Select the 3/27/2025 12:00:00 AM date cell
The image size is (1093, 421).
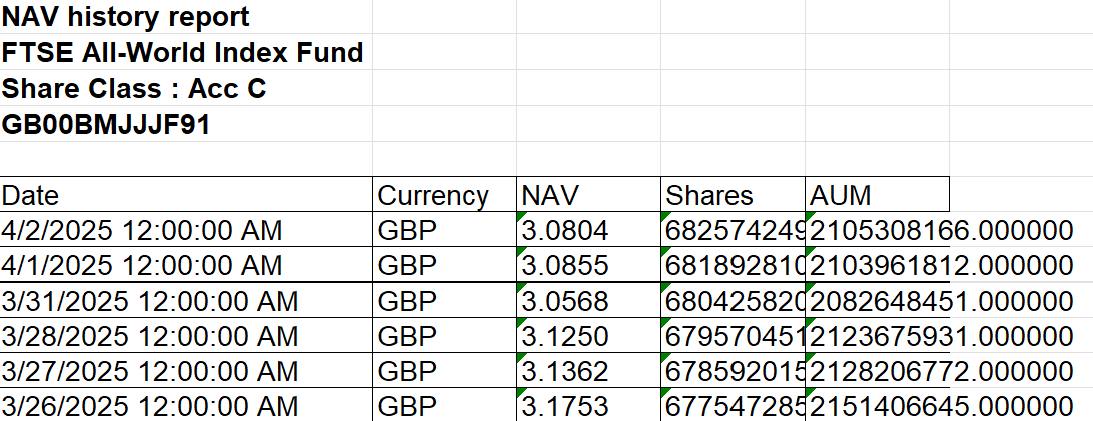186,371
